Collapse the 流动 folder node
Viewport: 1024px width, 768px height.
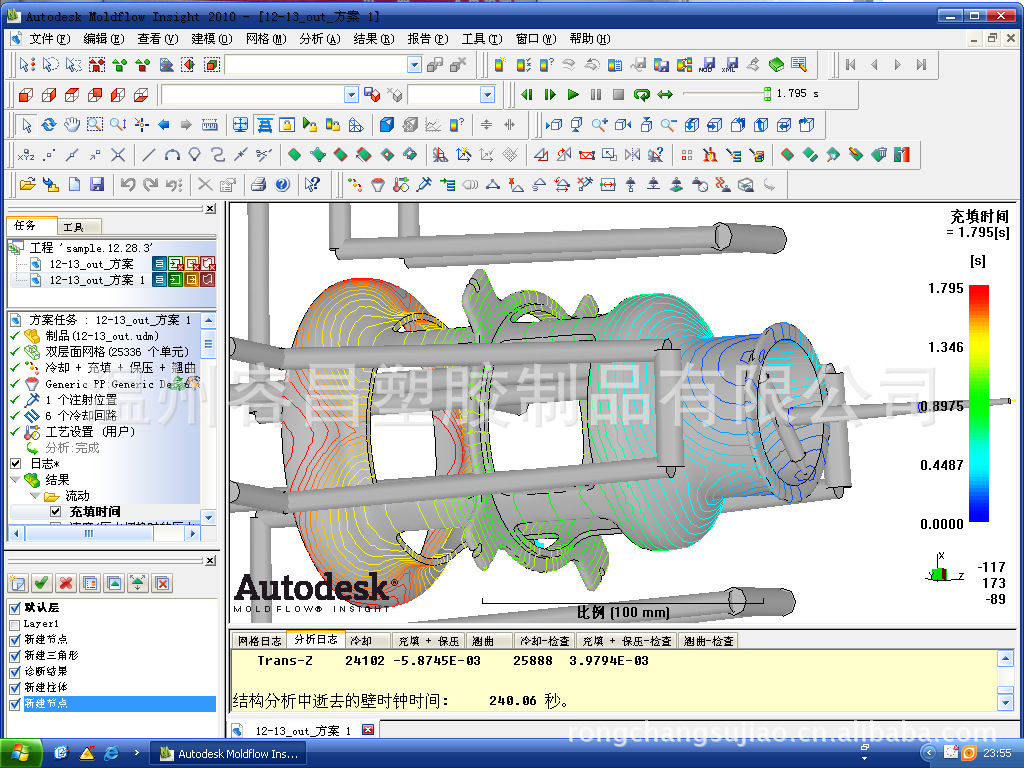click(35, 496)
